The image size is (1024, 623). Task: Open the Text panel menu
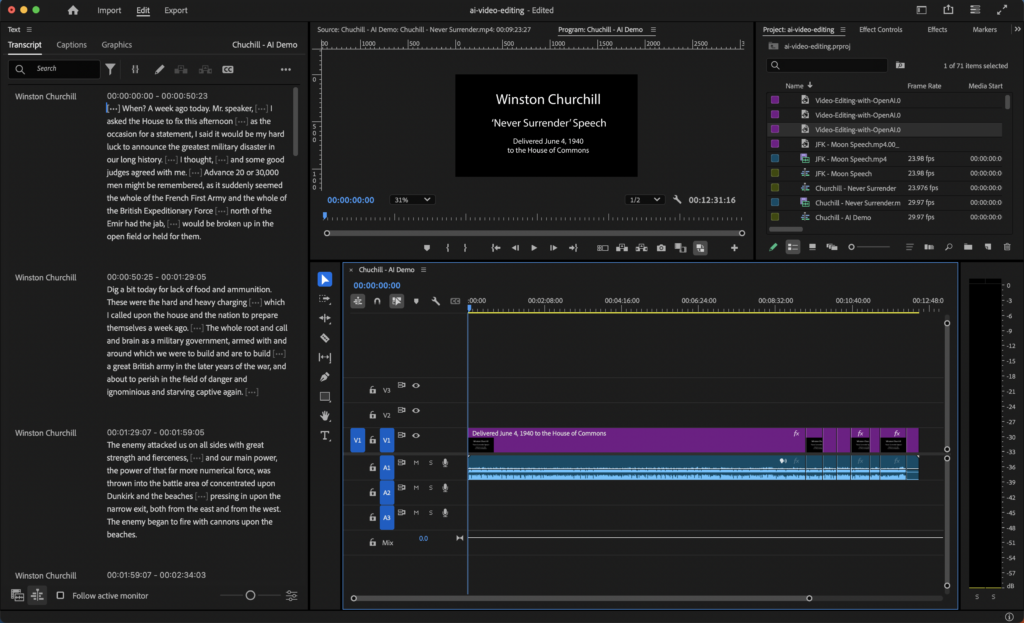(29, 29)
